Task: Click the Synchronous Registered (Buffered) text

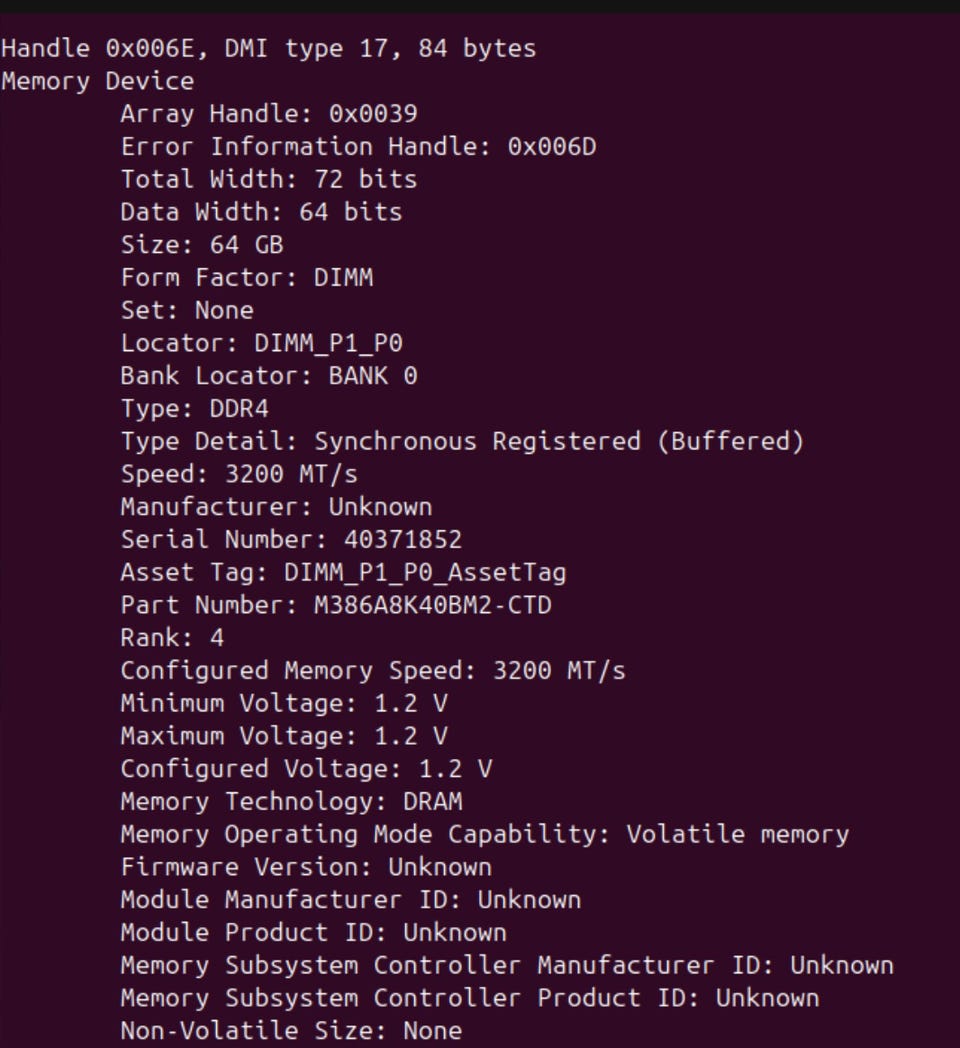Action: 559,441
